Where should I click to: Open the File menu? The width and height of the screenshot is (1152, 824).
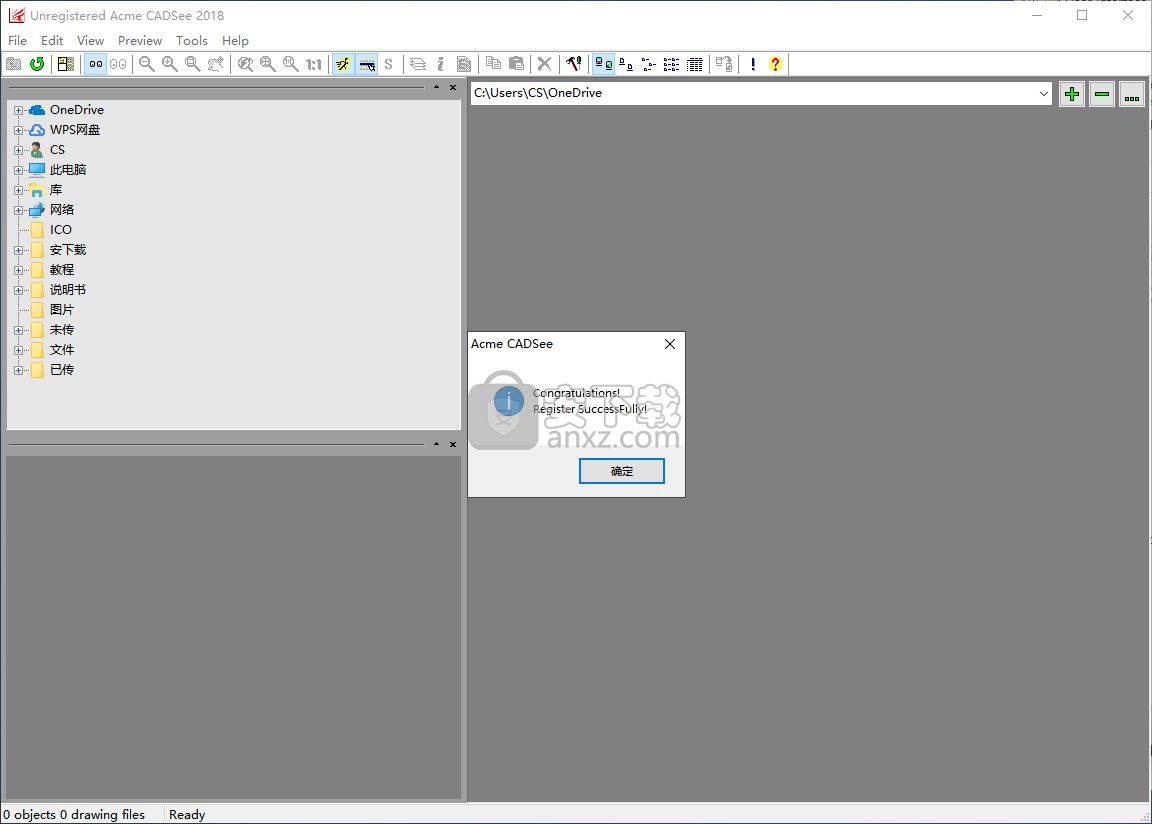click(x=18, y=40)
